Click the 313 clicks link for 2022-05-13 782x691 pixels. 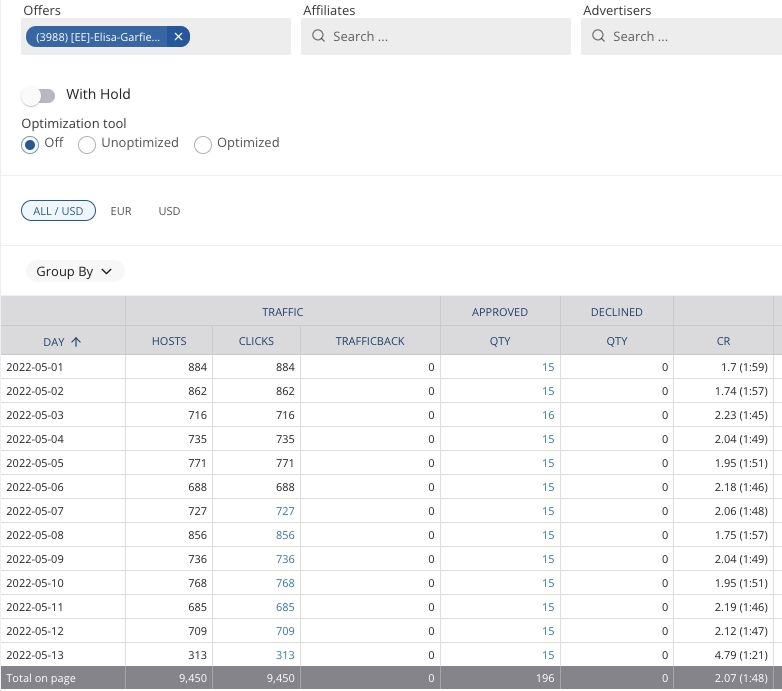pyautogui.click(x=285, y=655)
